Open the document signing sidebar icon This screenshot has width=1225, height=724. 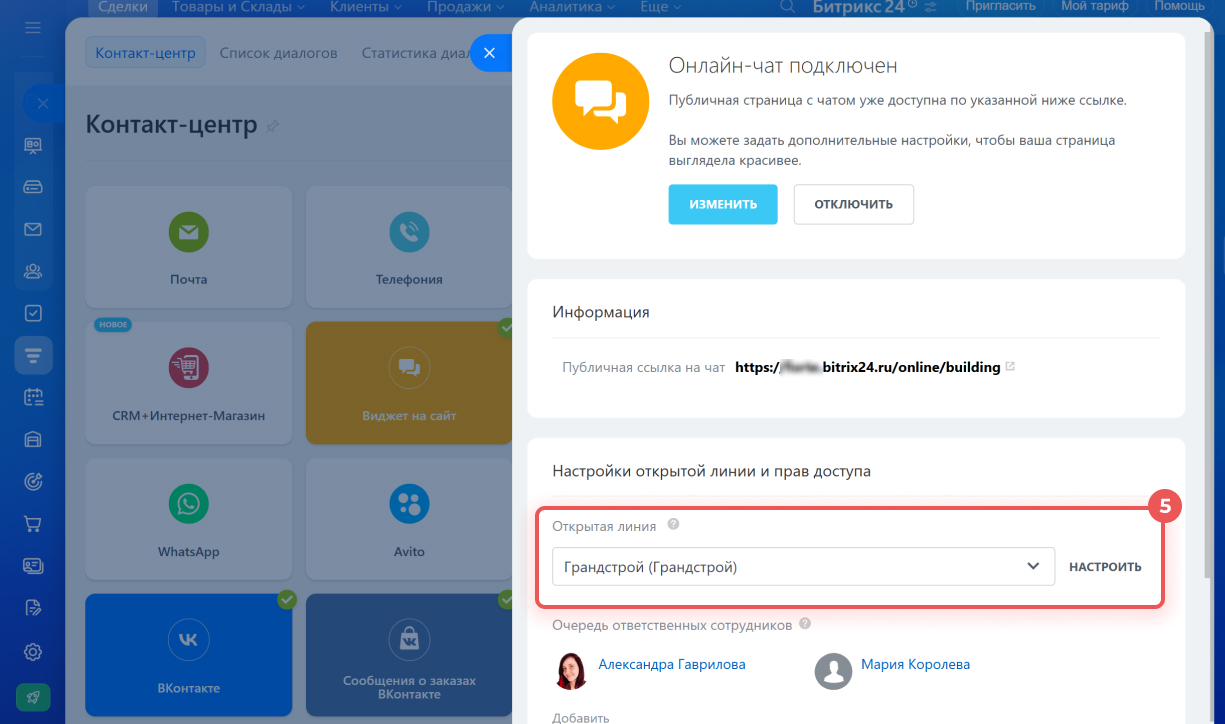33,607
